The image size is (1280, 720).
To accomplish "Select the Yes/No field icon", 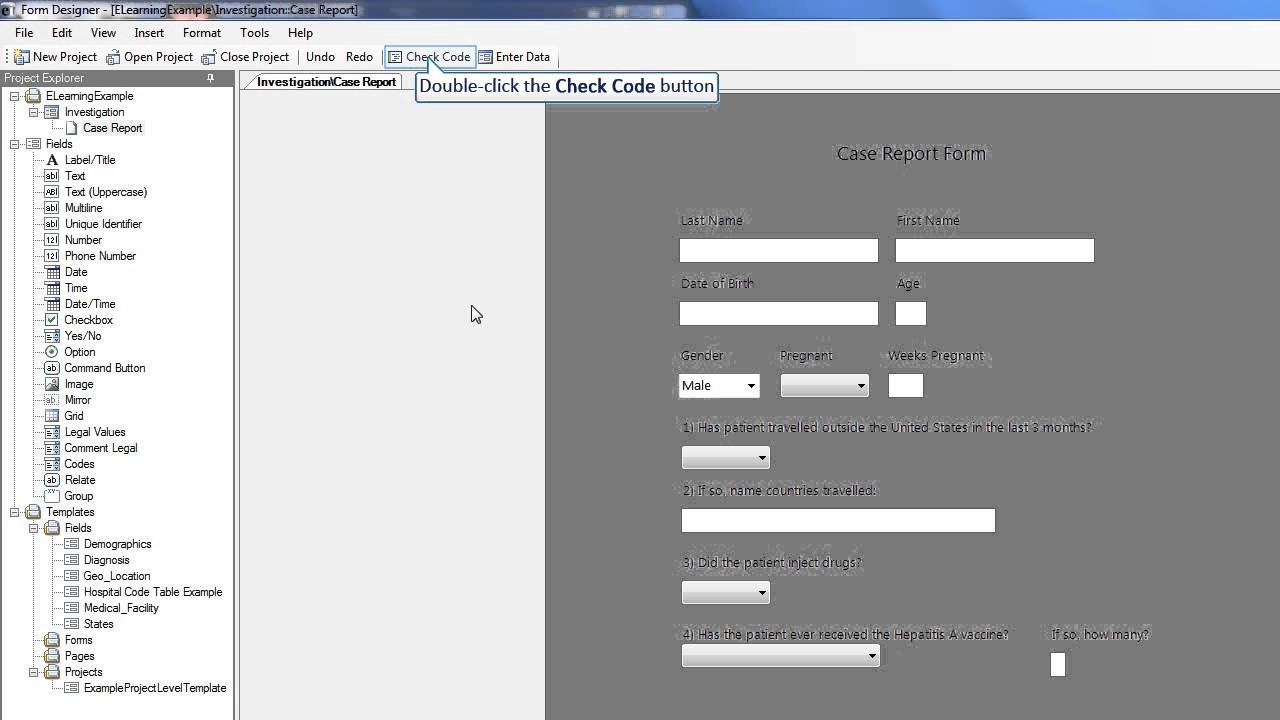I will 52,336.
